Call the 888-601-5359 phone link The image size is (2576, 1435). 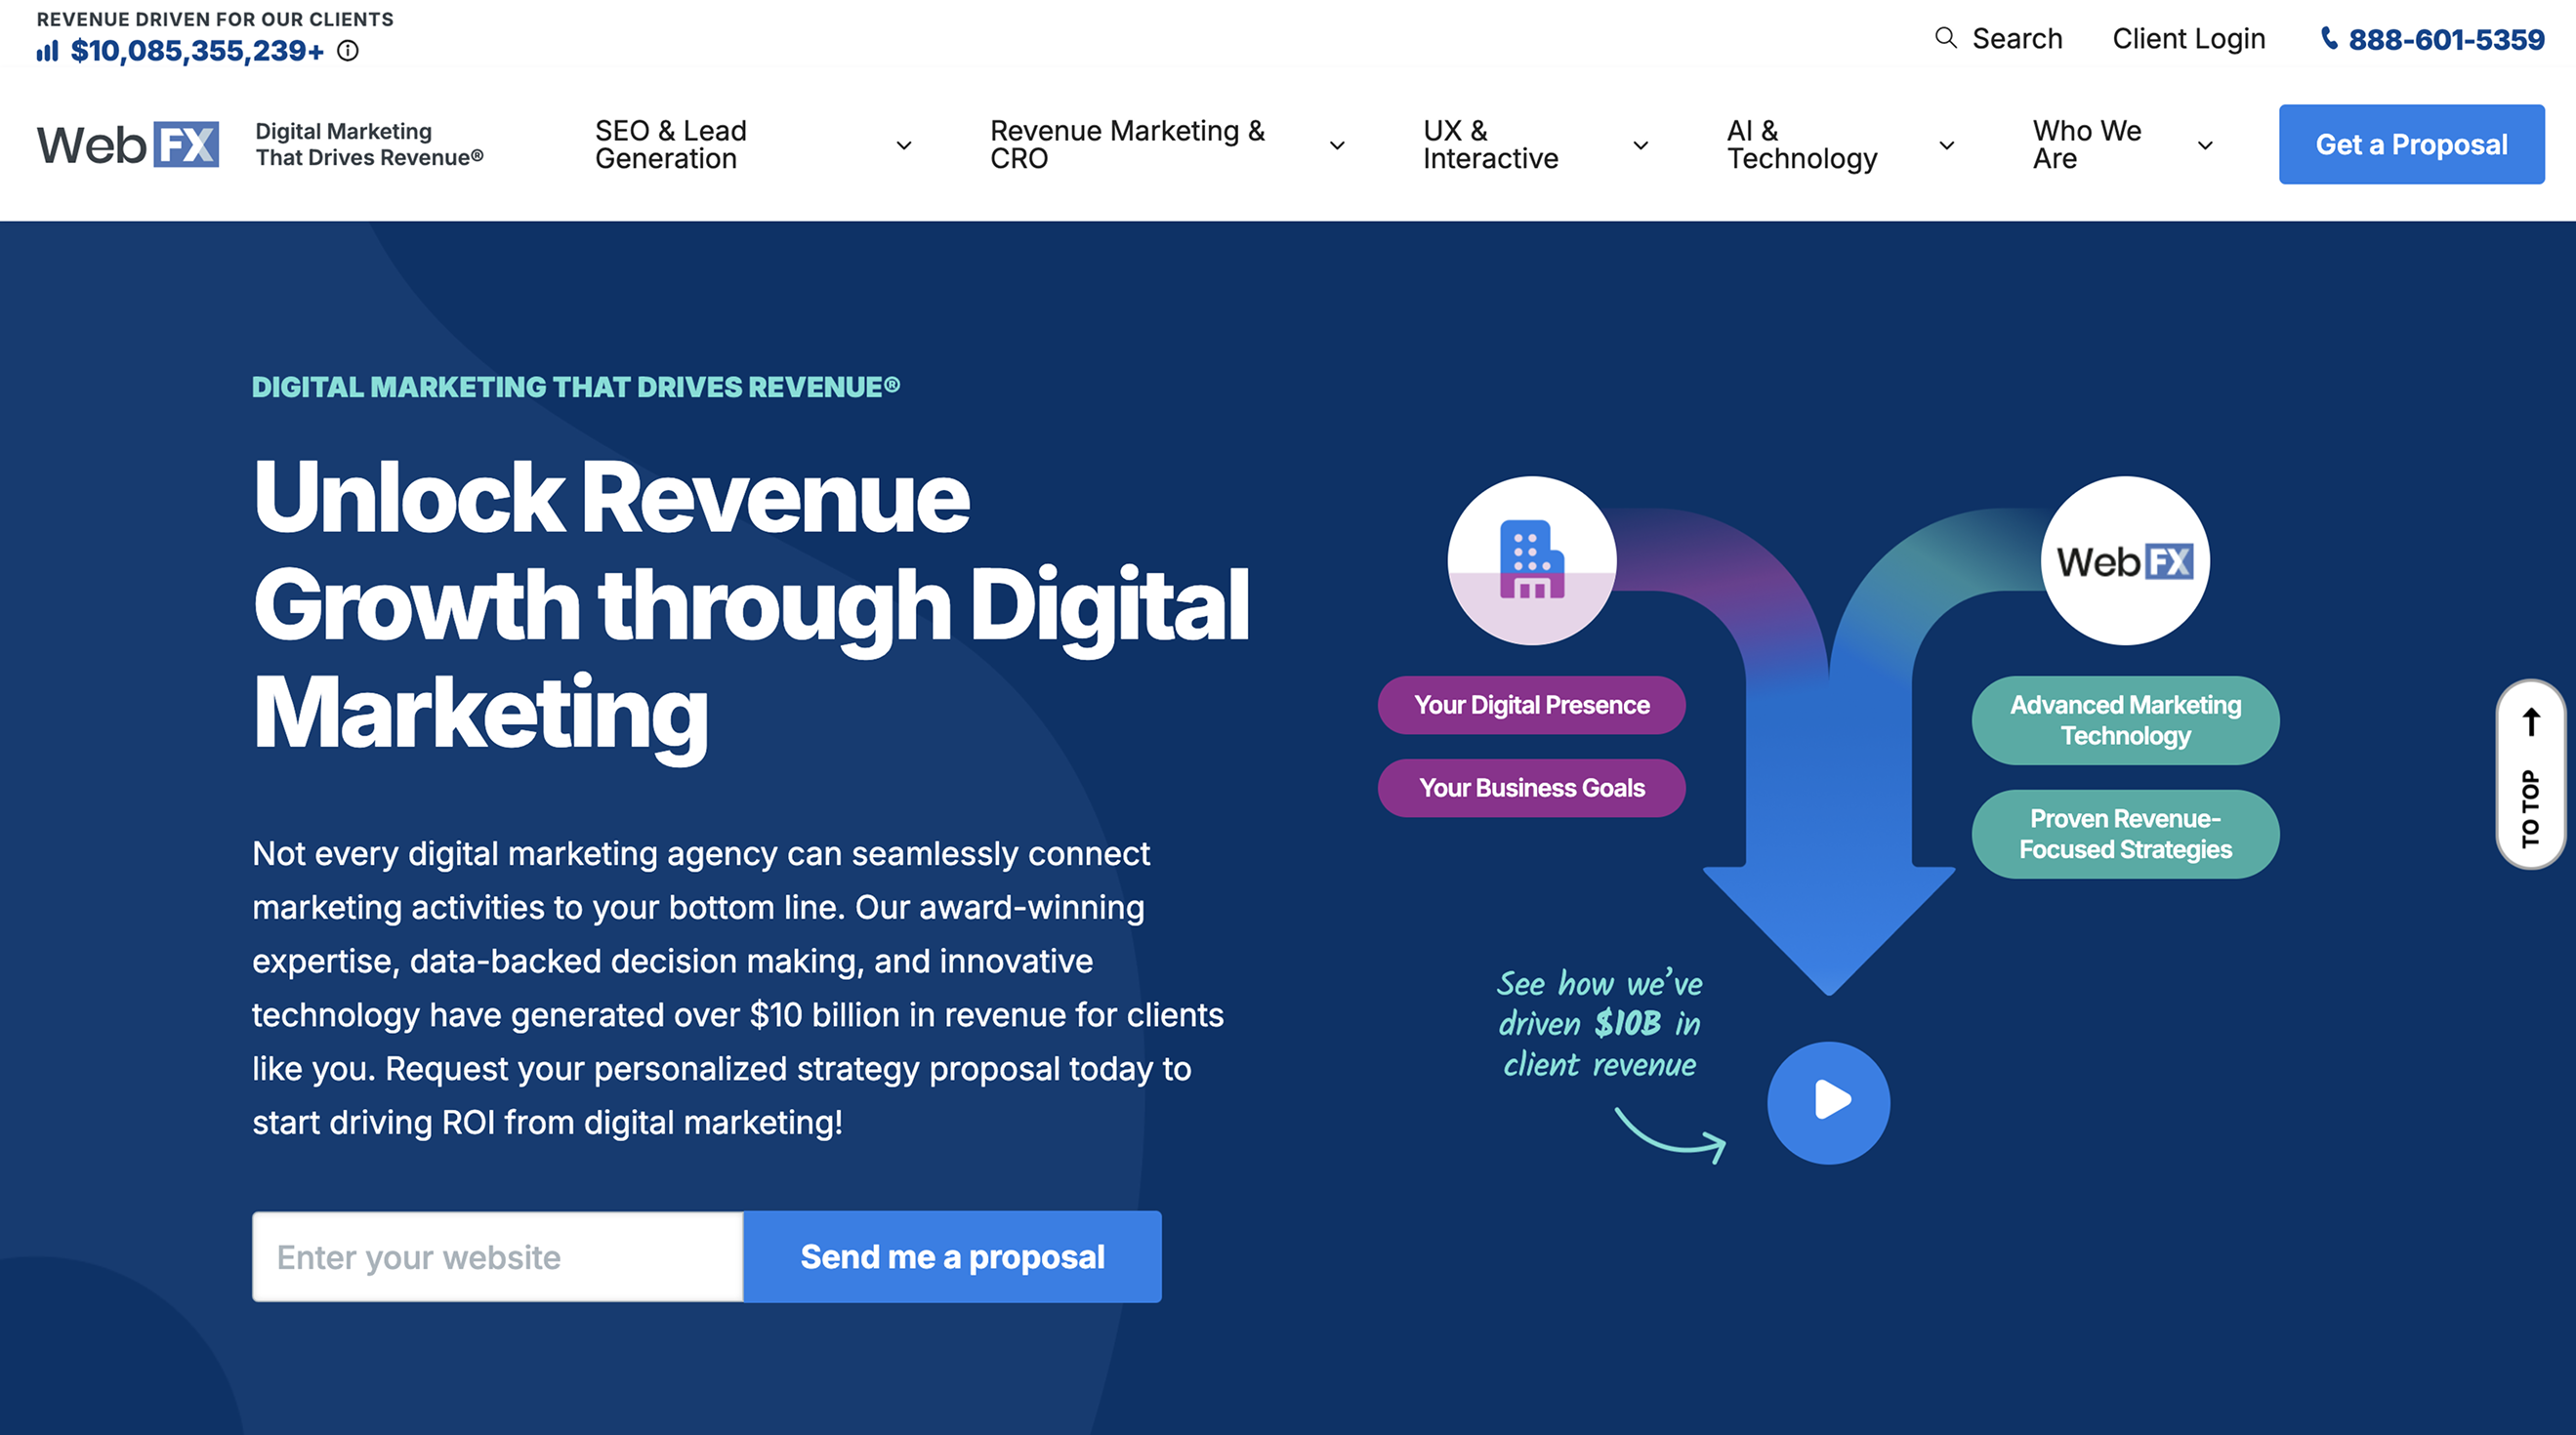[x=2445, y=40]
